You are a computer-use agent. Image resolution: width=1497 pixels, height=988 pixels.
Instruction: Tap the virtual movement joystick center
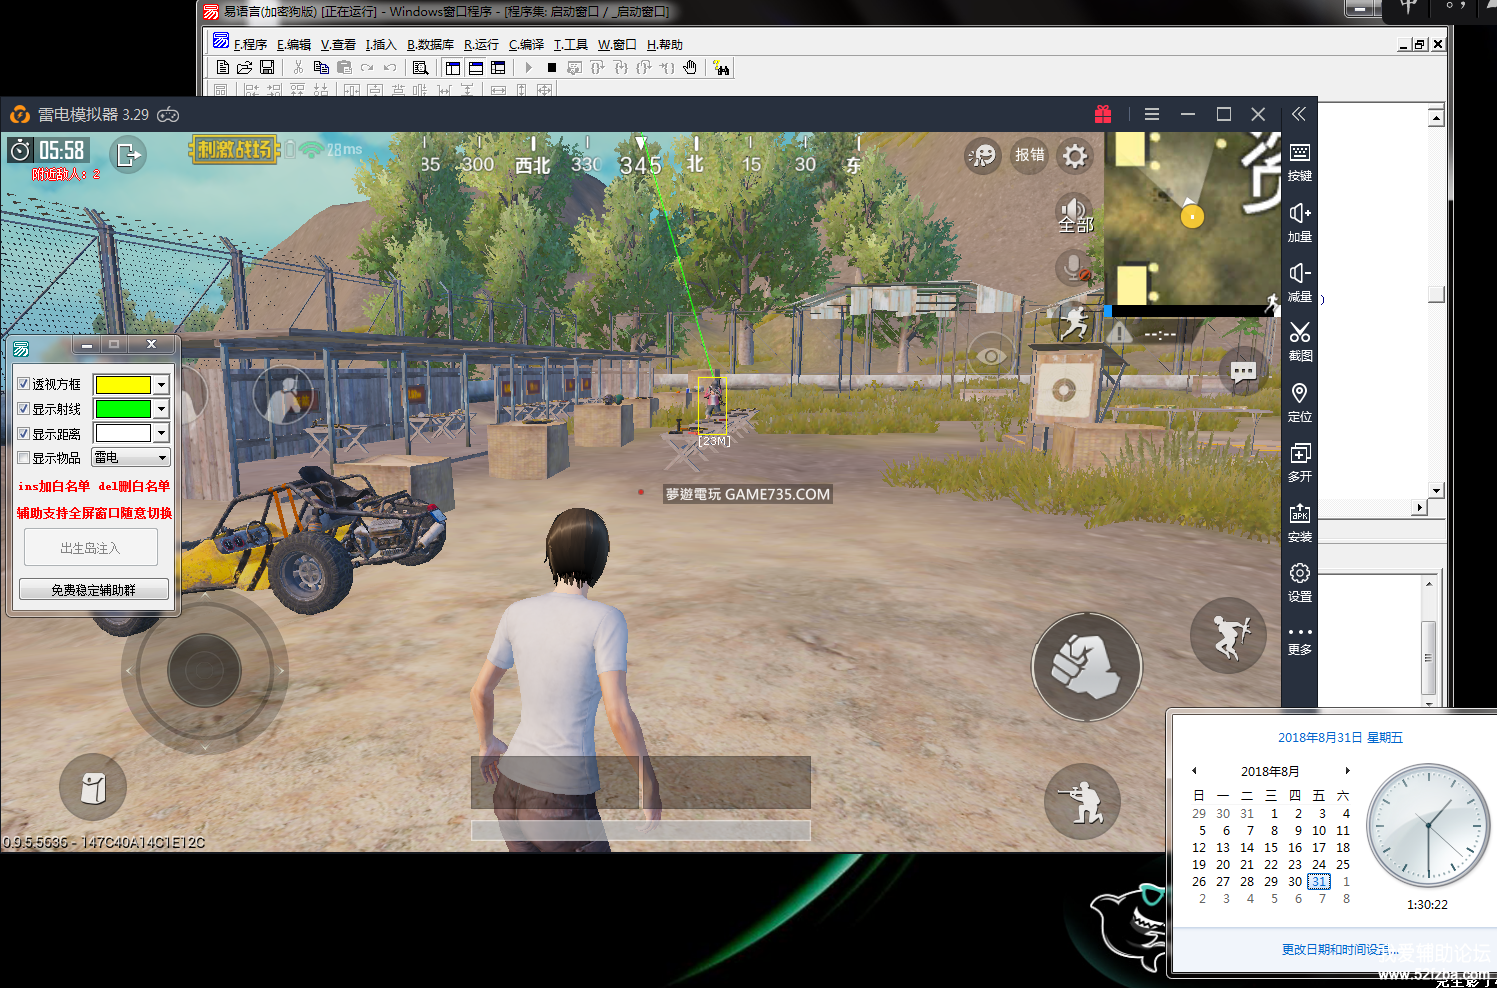(x=204, y=670)
